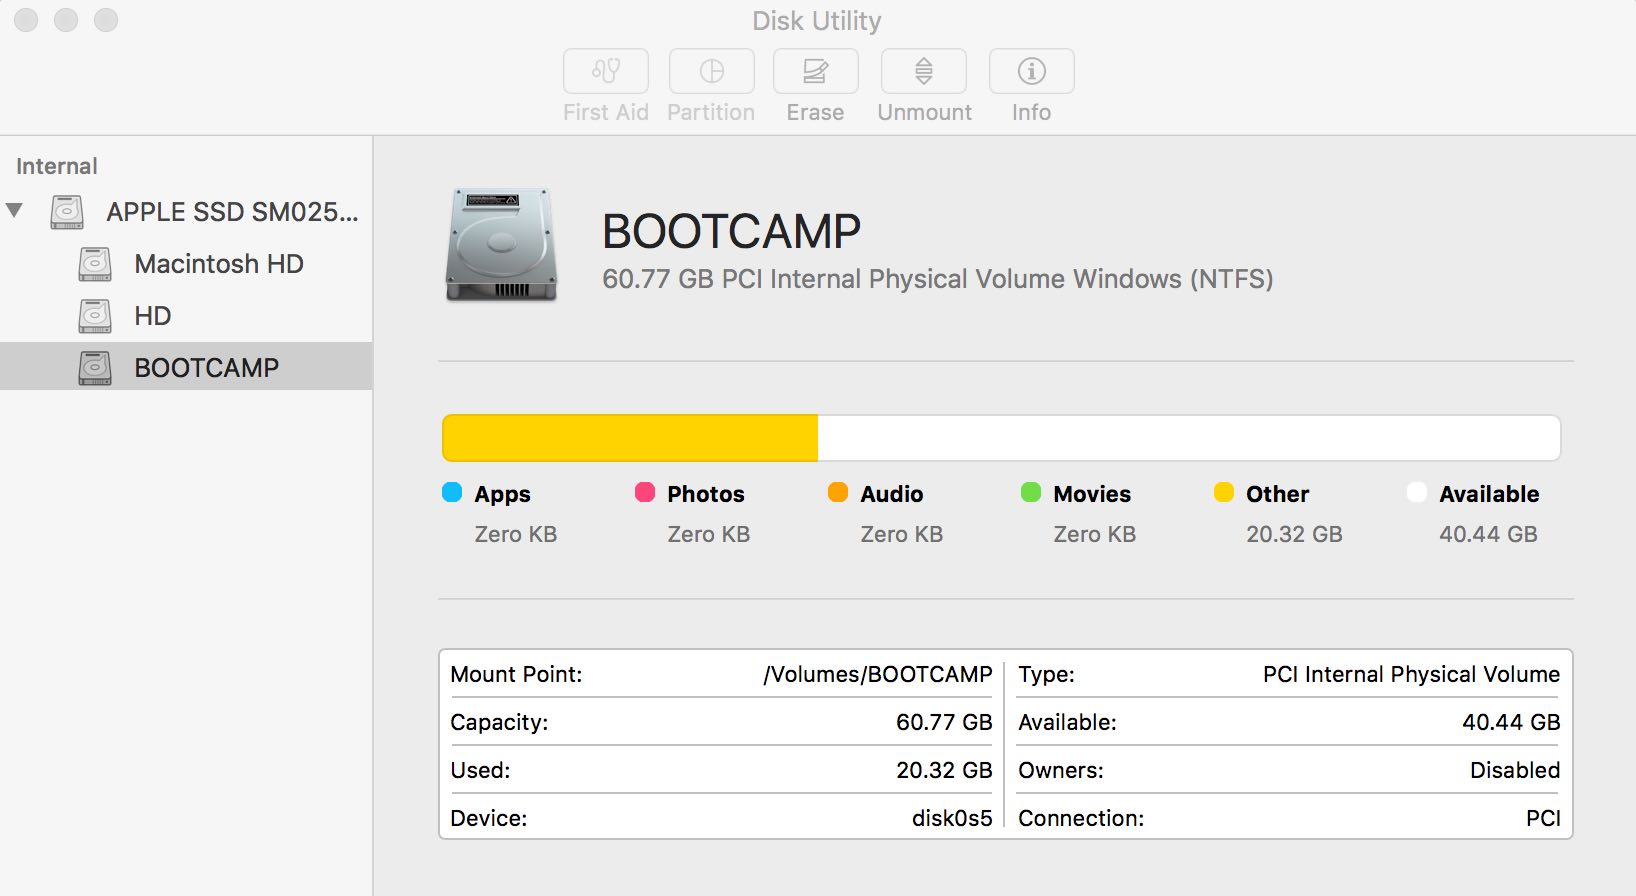1636x896 pixels.
Task: Click the orange Audio legend dot
Action: point(838,492)
